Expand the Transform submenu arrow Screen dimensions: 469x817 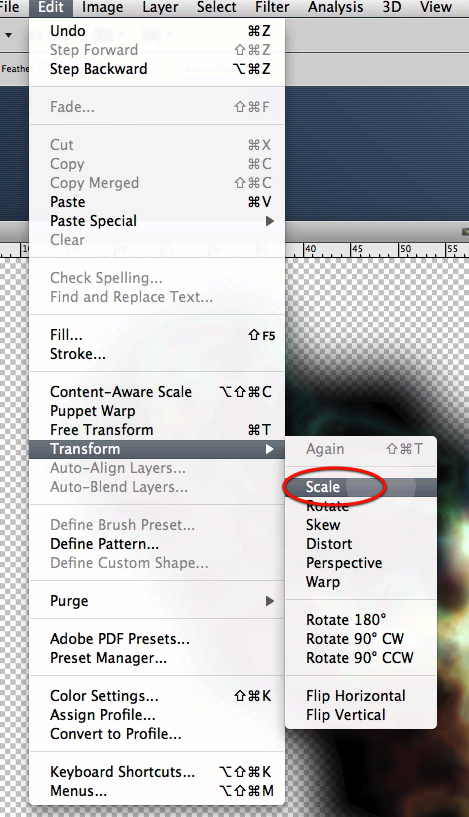point(269,449)
